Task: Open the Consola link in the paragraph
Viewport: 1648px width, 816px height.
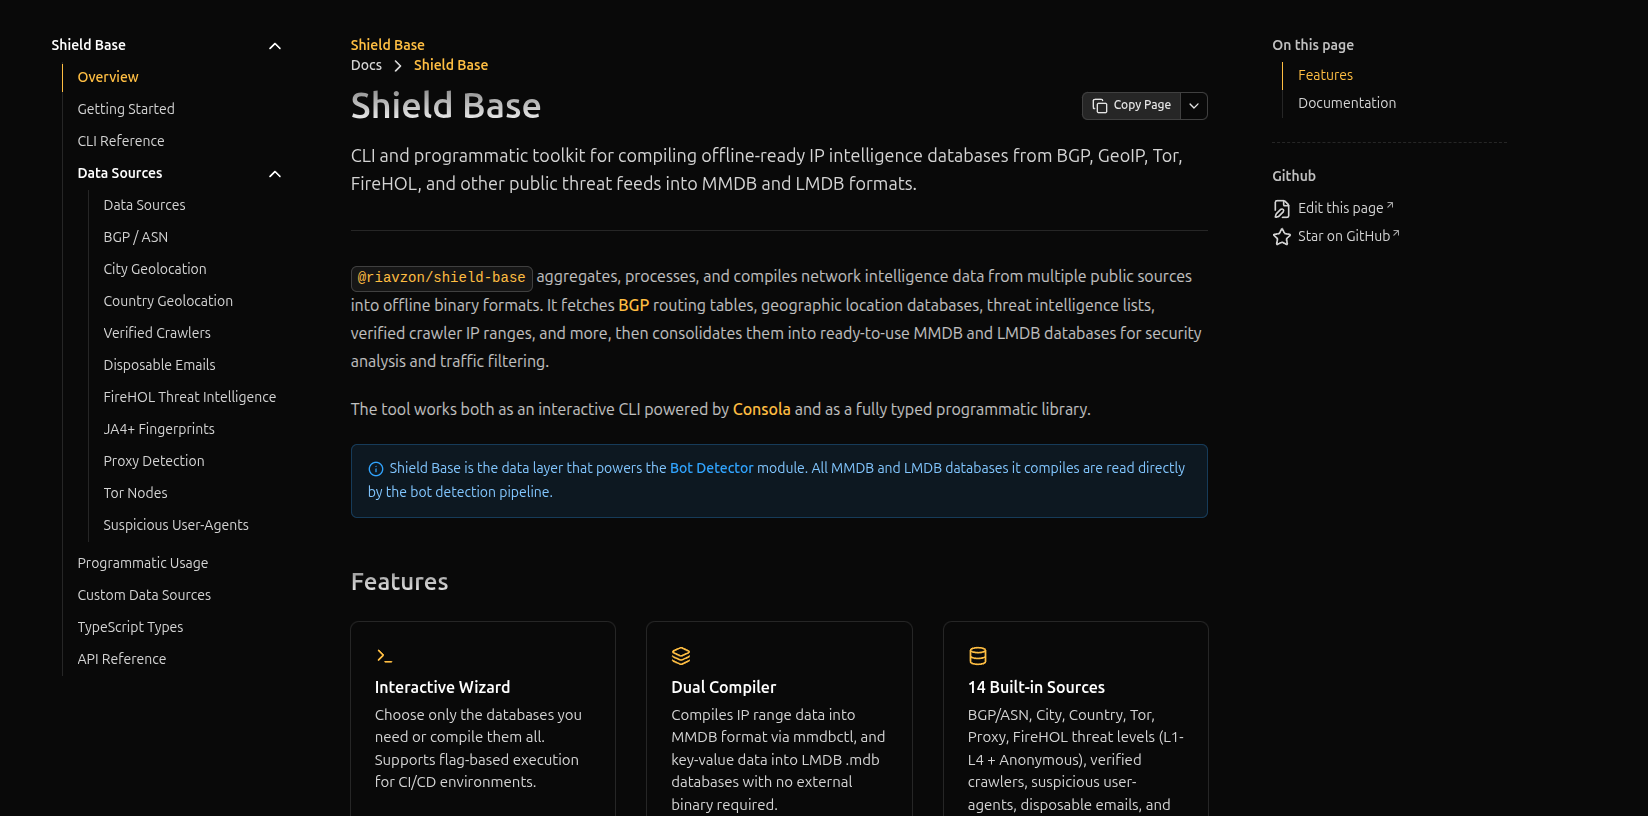Action: (761, 409)
